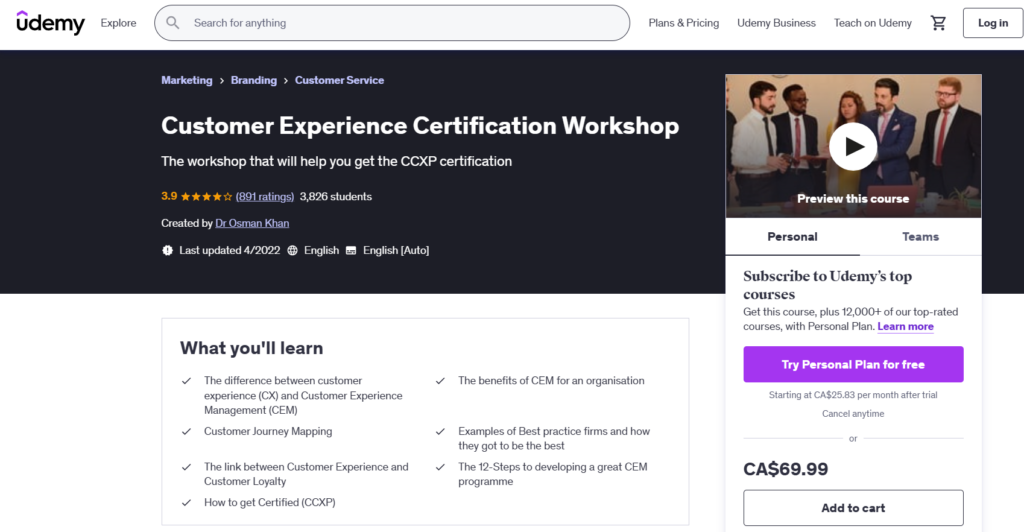This screenshot has width=1024, height=532.
Task: Switch to the Personal tab
Action: pyautogui.click(x=792, y=237)
